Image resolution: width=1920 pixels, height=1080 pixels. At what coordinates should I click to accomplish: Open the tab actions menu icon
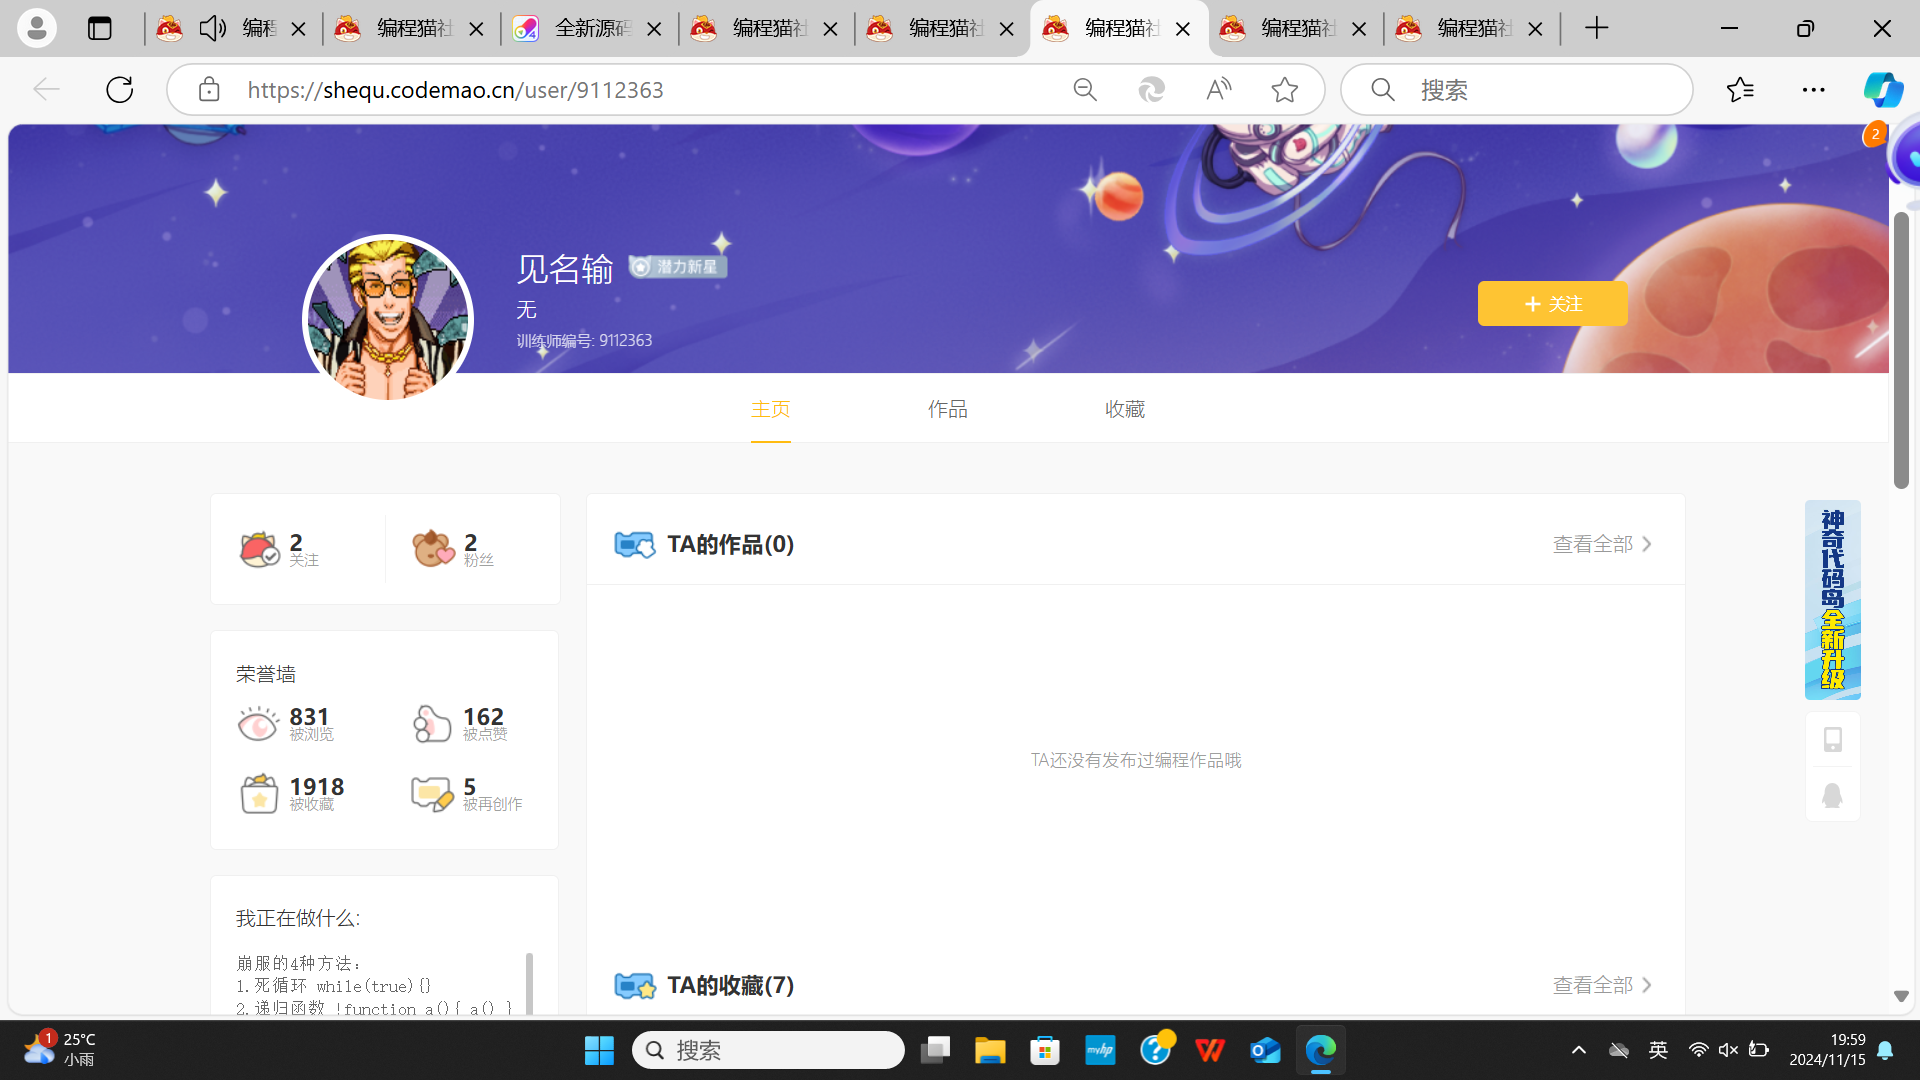[x=100, y=29]
